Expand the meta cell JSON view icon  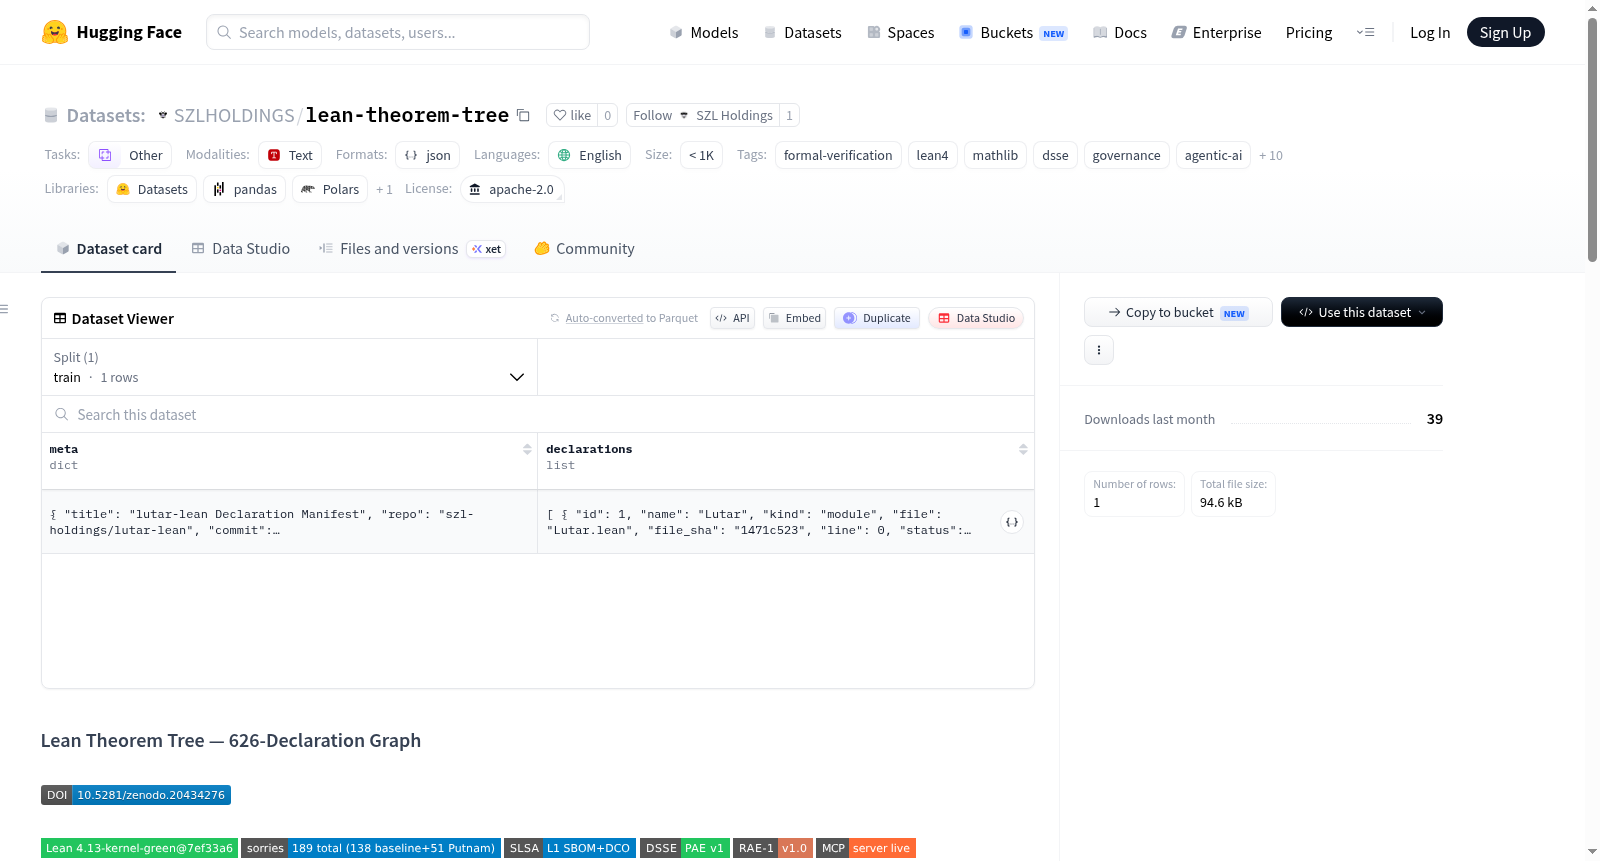pyautogui.click(x=1012, y=522)
